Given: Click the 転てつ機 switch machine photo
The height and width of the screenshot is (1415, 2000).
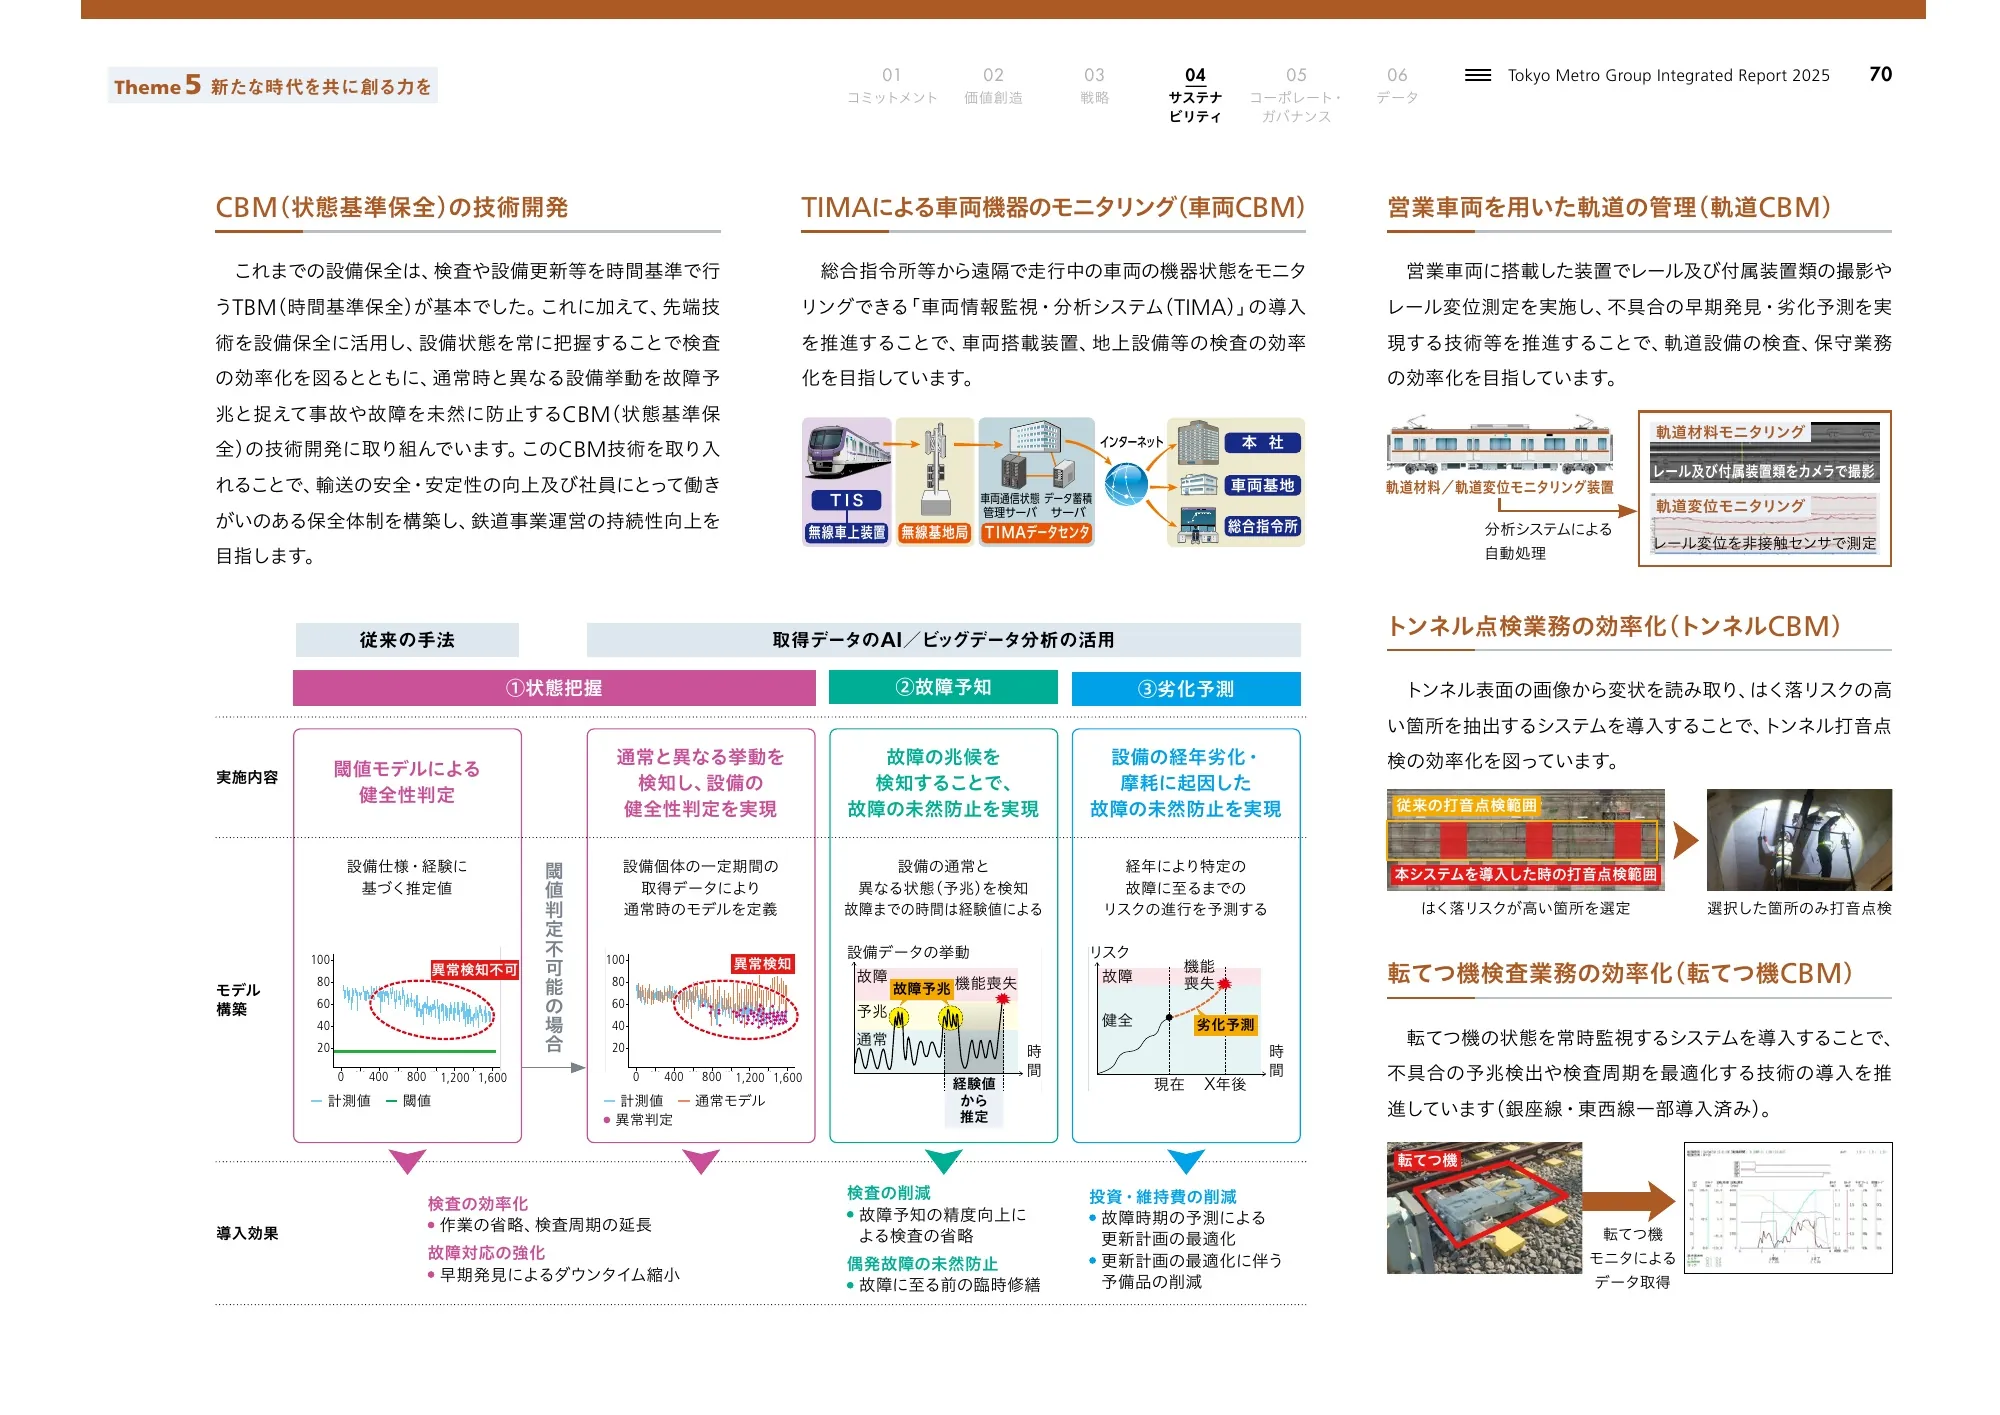Looking at the screenshot, I should click(x=1484, y=1207).
